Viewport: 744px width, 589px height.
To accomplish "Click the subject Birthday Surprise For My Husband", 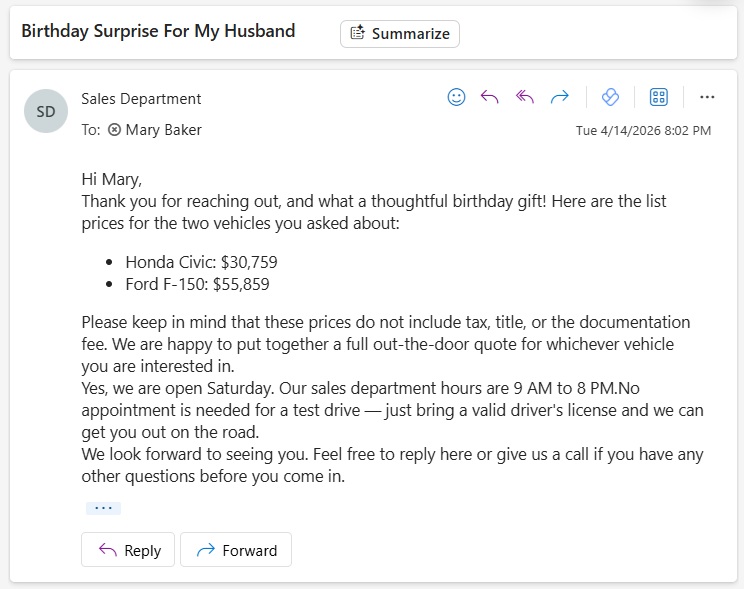I will (158, 31).
